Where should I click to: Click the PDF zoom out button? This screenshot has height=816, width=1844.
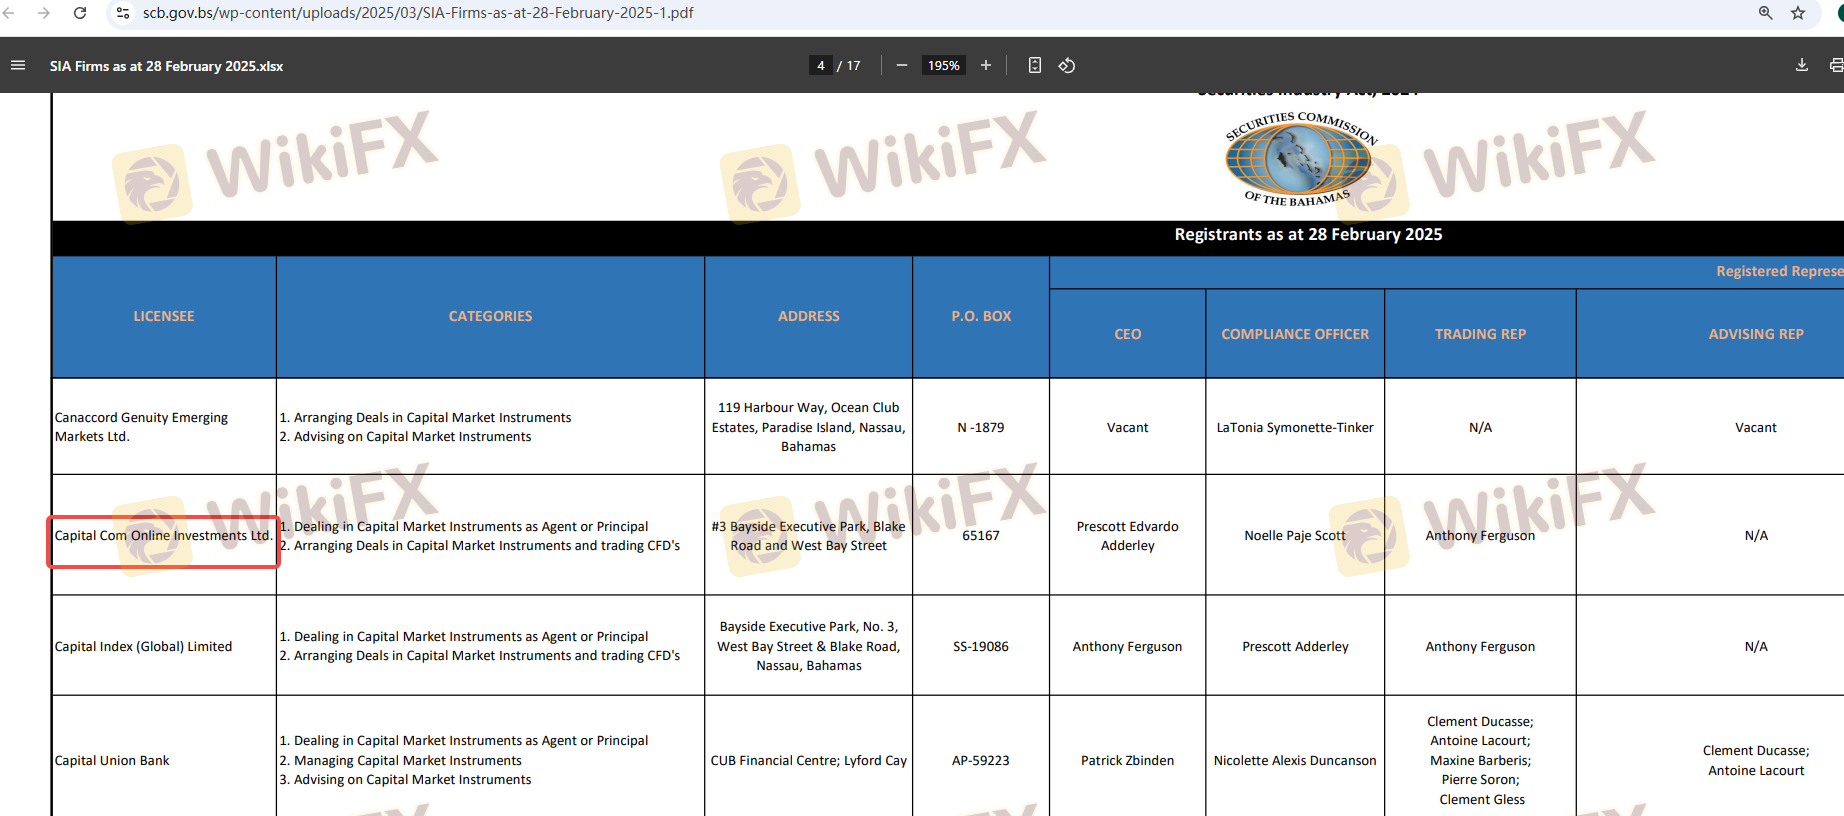[x=902, y=66]
